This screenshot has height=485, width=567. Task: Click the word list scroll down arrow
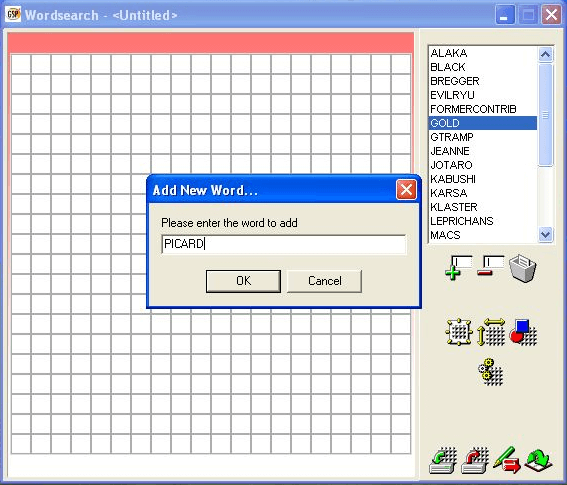pos(545,234)
